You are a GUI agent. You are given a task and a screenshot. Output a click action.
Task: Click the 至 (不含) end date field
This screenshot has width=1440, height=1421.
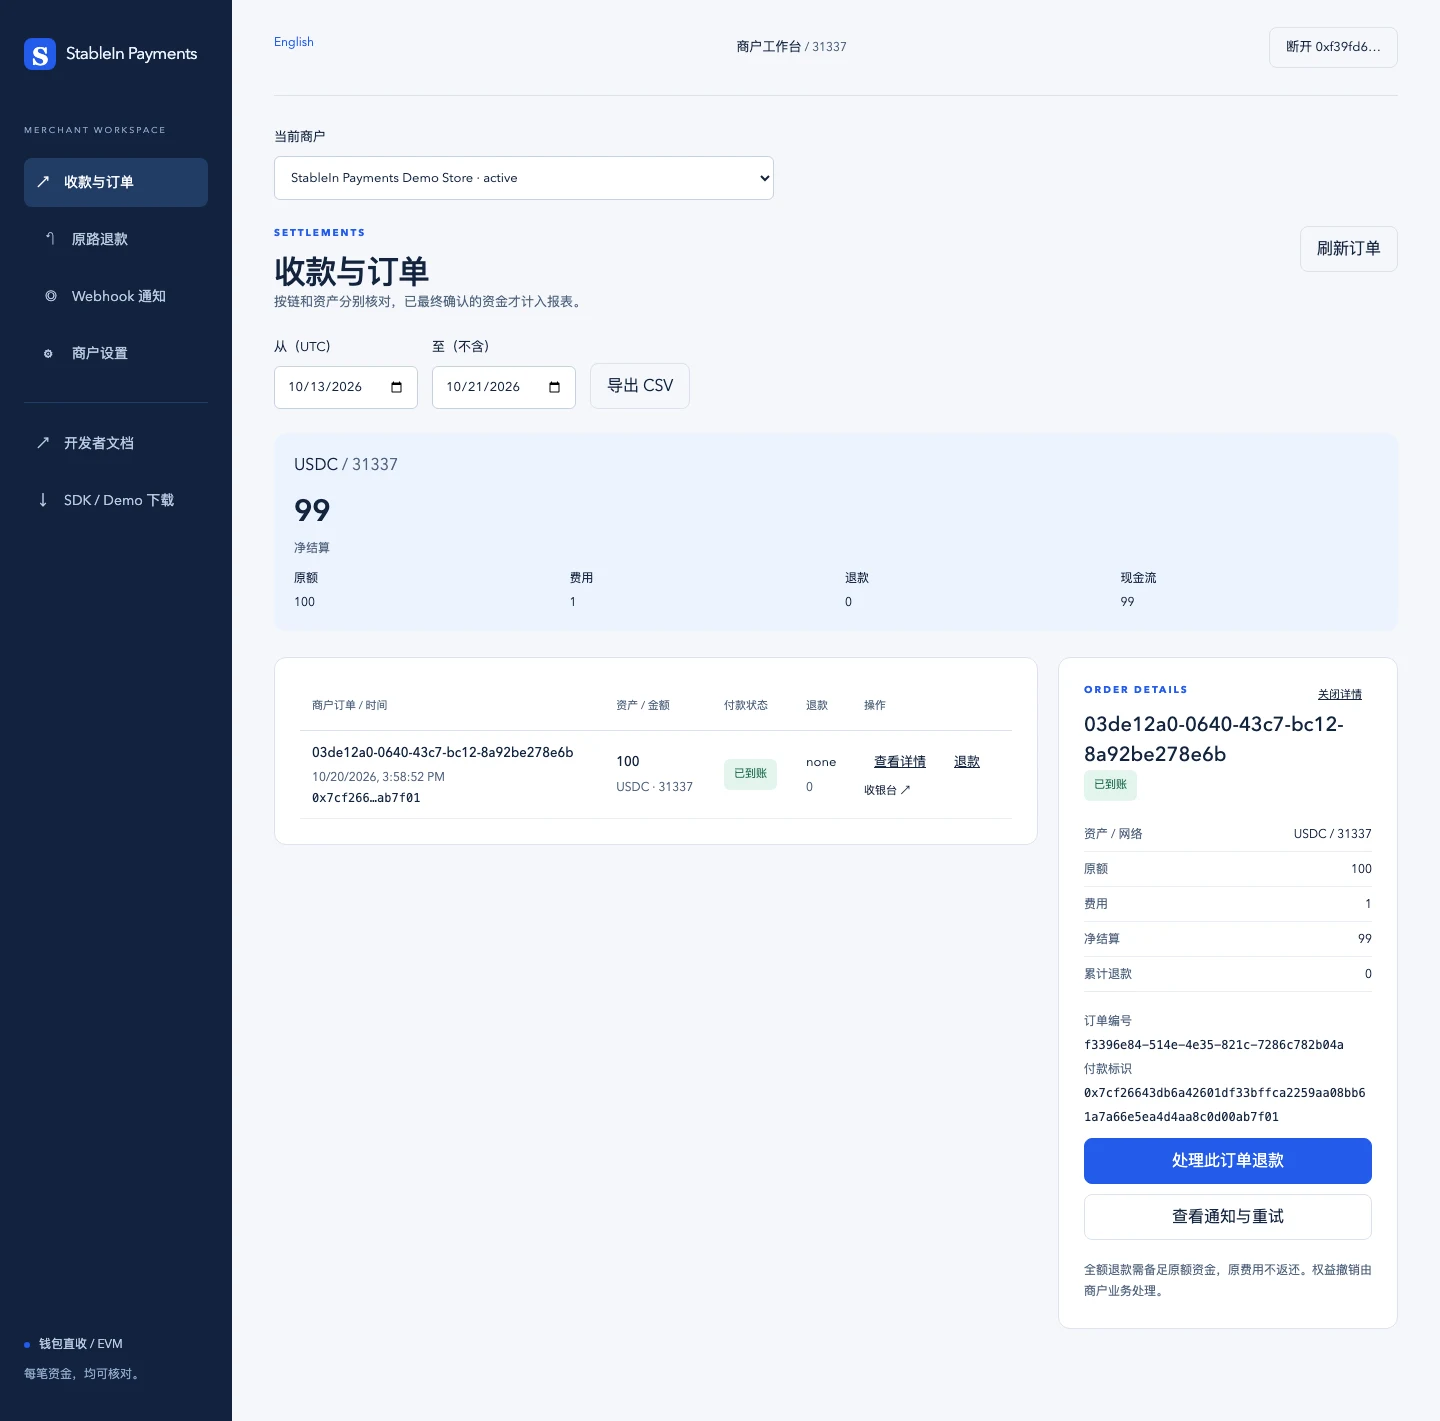[504, 387]
